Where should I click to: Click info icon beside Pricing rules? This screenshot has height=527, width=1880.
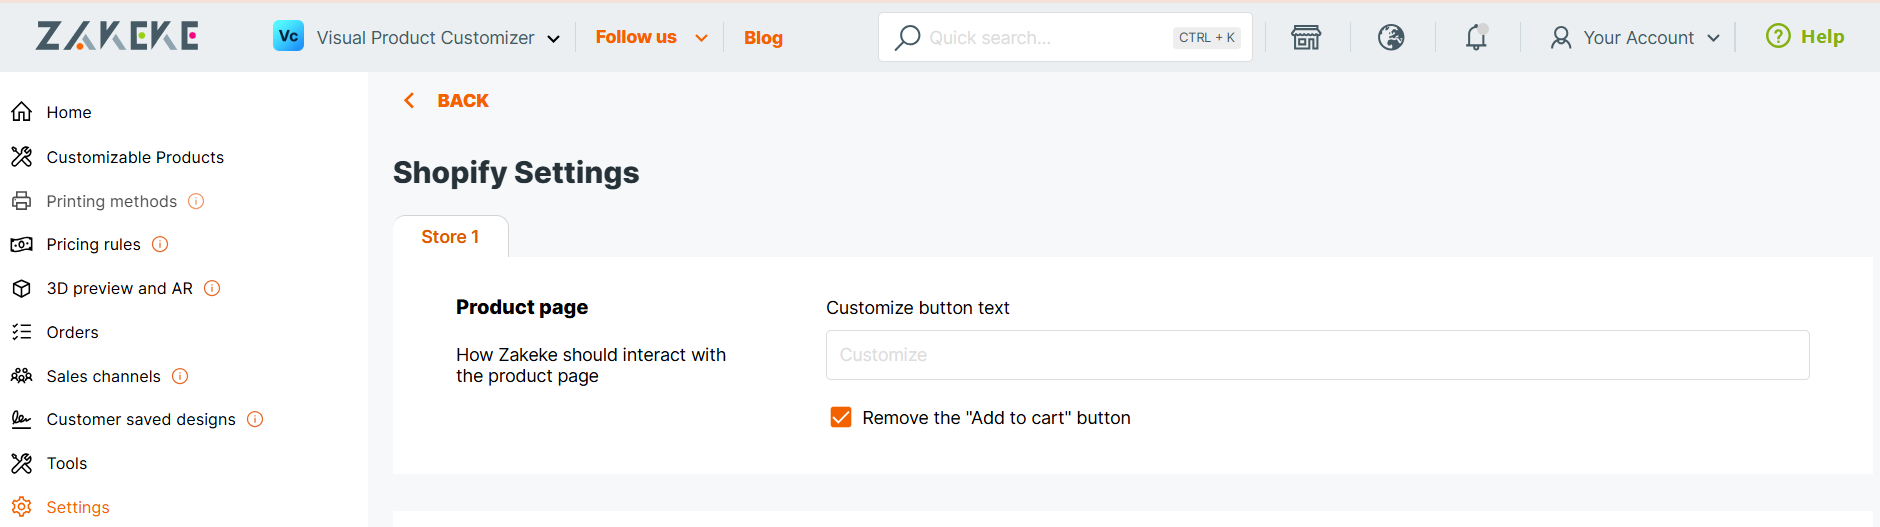160,244
